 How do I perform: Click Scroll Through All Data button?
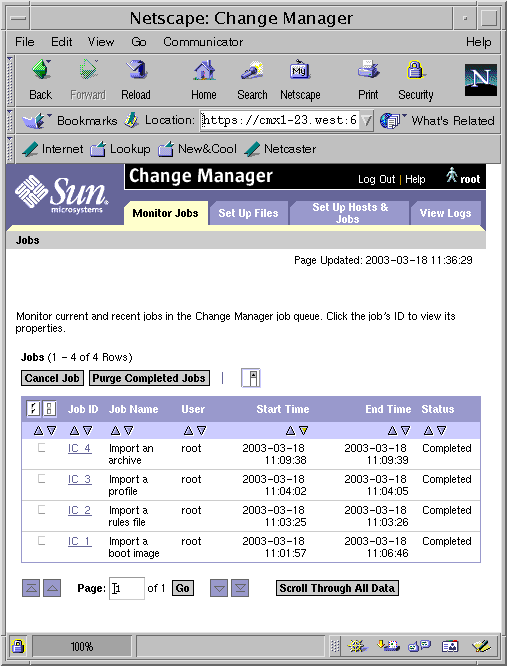[337, 588]
